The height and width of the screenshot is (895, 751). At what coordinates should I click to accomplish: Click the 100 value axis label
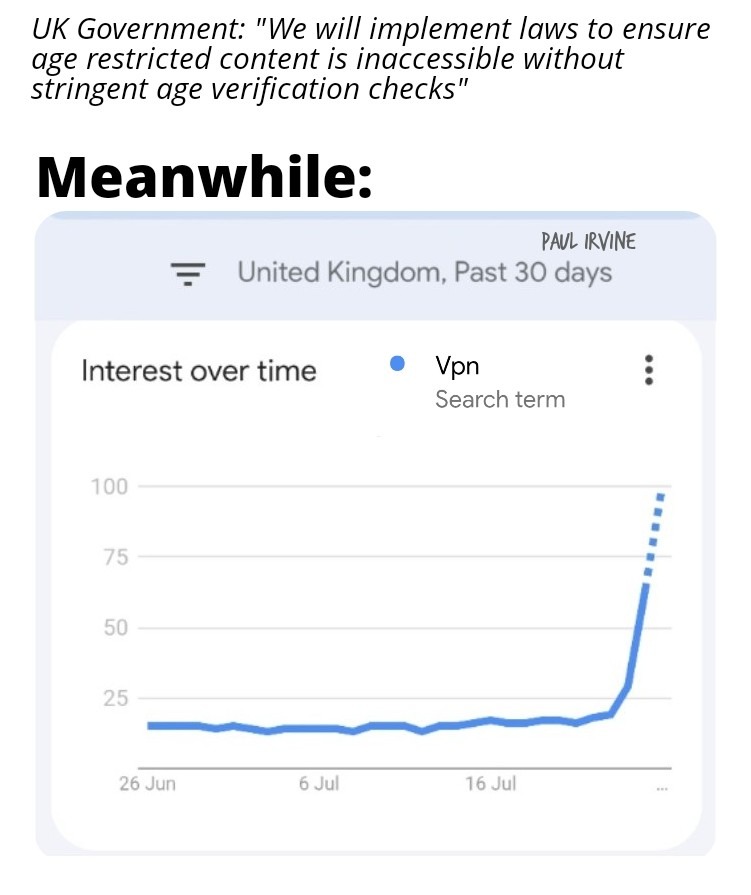tap(110, 487)
